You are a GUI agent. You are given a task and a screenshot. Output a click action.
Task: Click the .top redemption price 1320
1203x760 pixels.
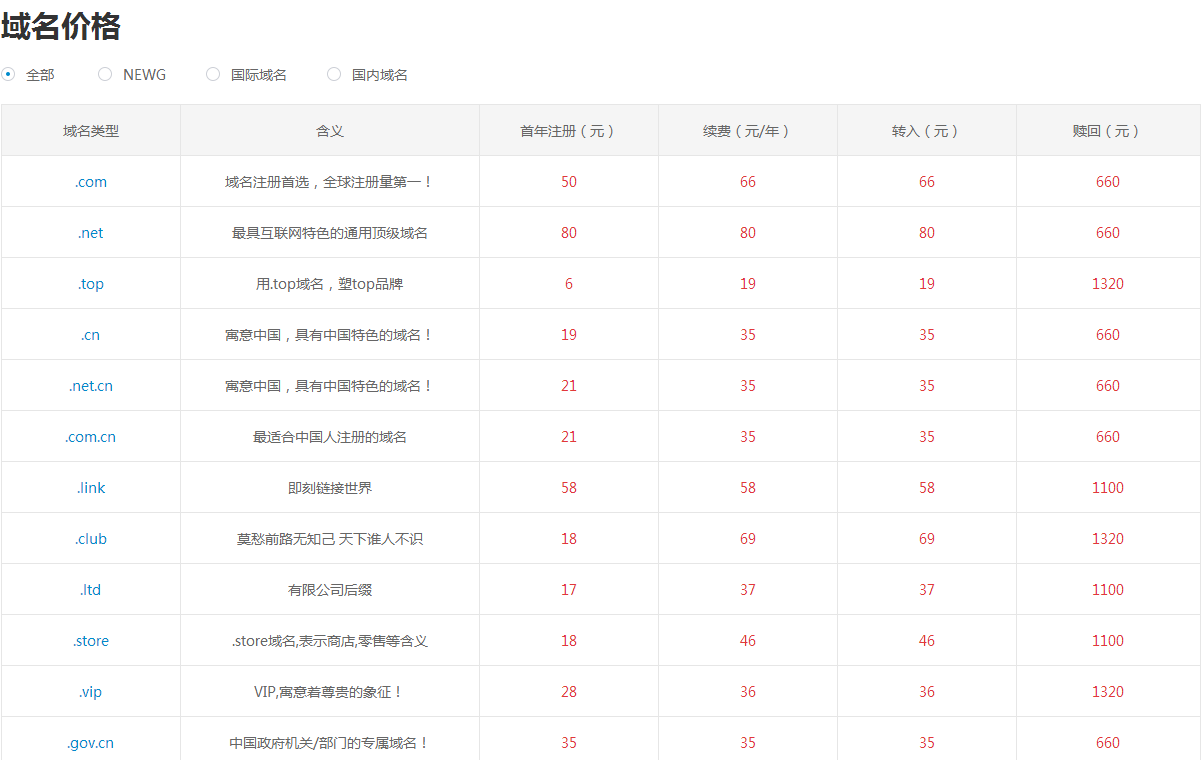click(1108, 284)
